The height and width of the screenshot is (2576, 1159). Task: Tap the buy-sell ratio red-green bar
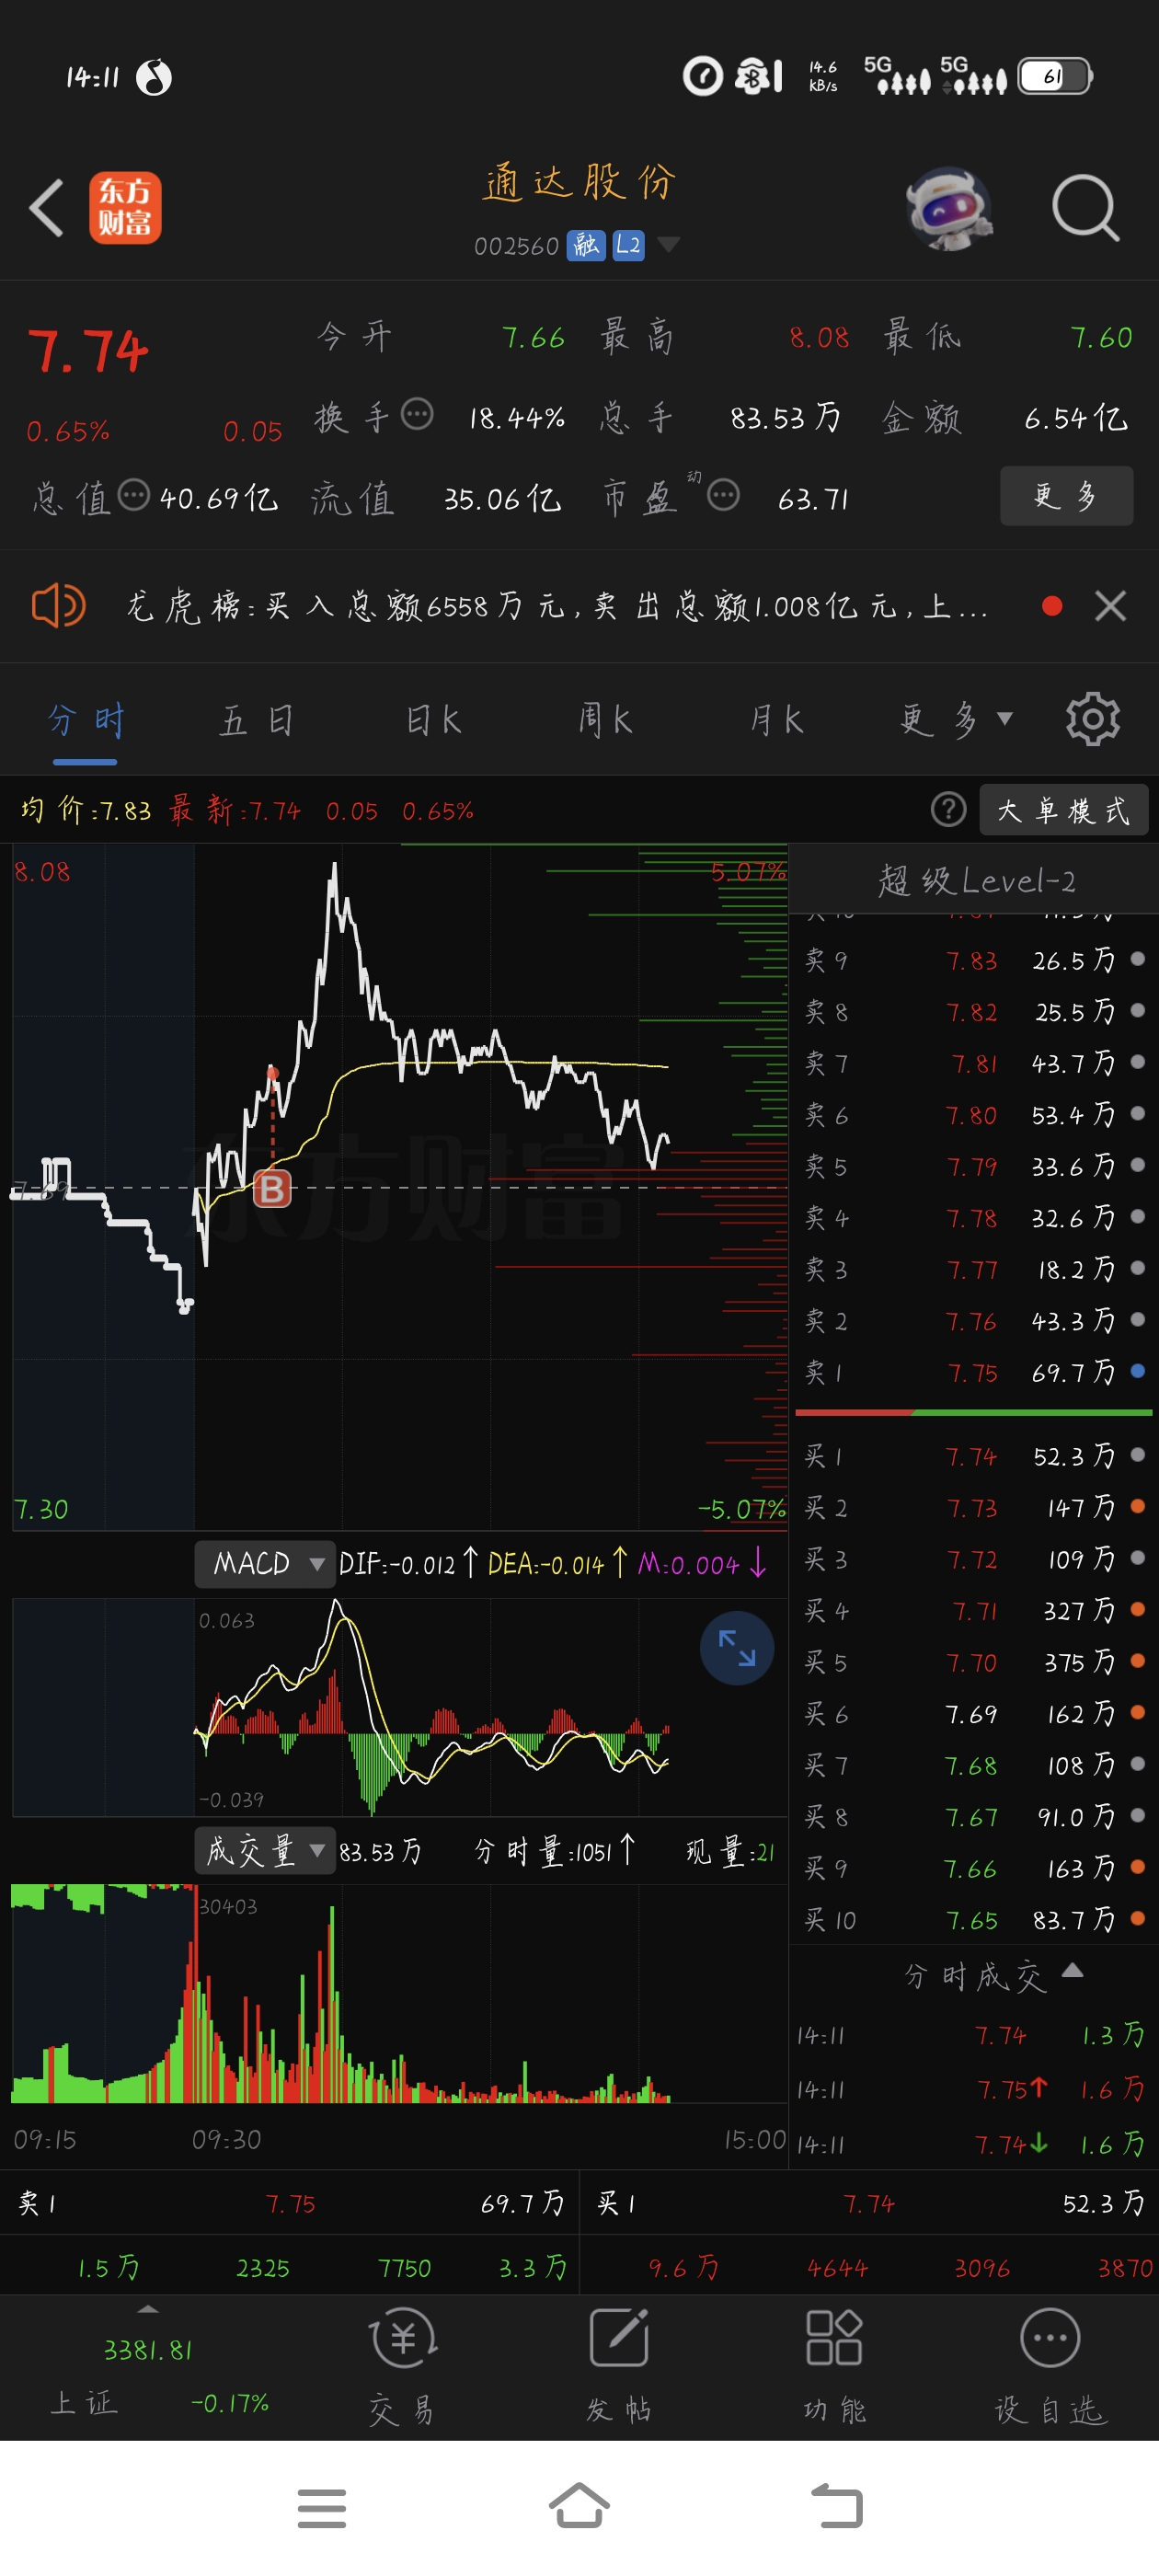tap(974, 1412)
